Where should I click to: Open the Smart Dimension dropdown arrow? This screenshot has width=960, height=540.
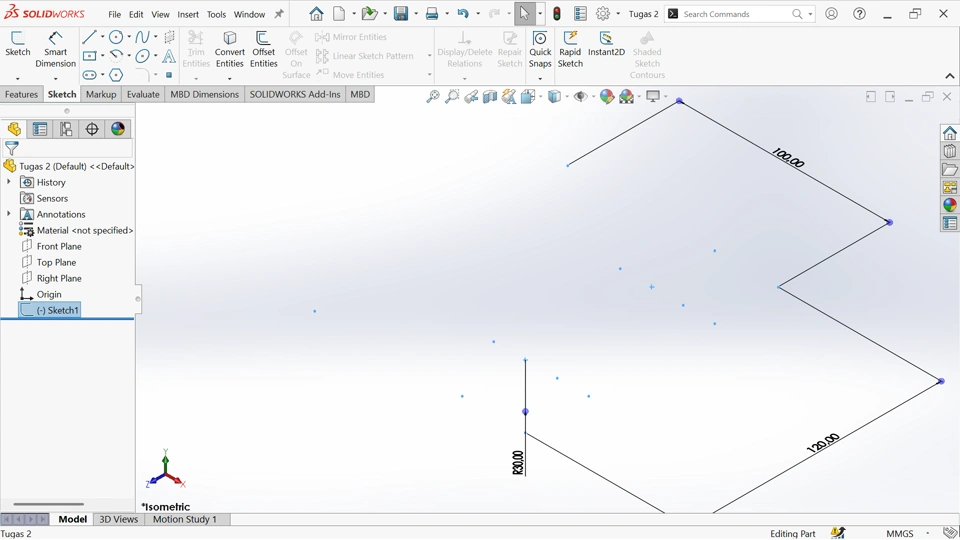click(55, 78)
